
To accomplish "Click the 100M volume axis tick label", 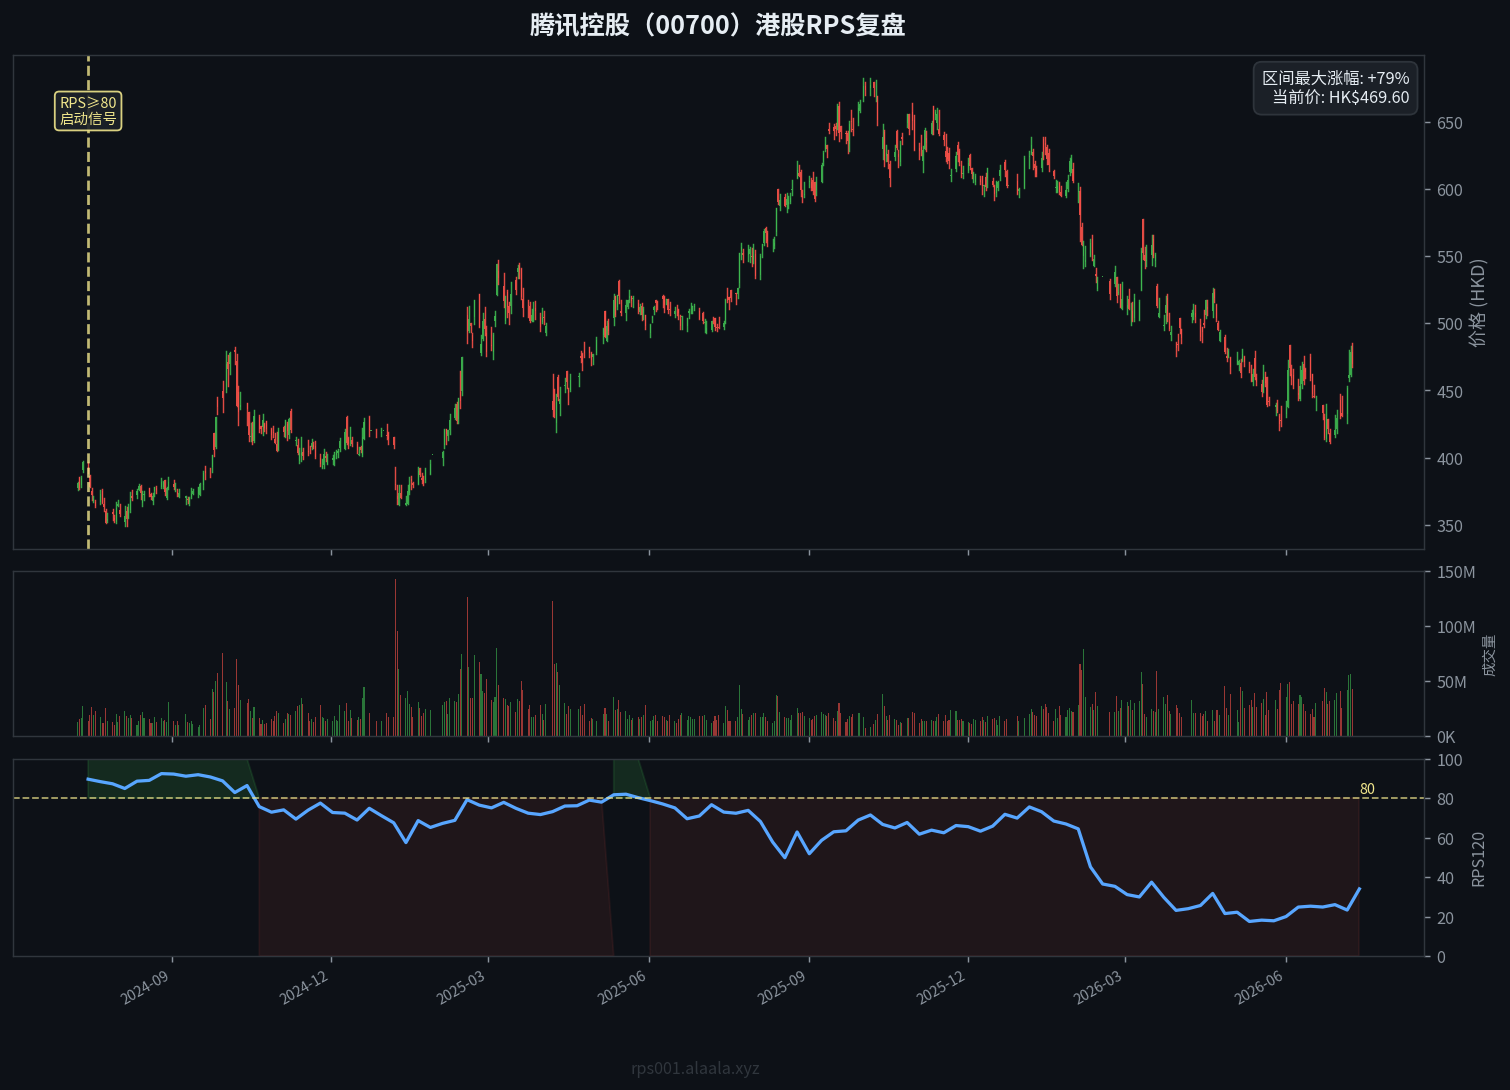I will click(1455, 627).
